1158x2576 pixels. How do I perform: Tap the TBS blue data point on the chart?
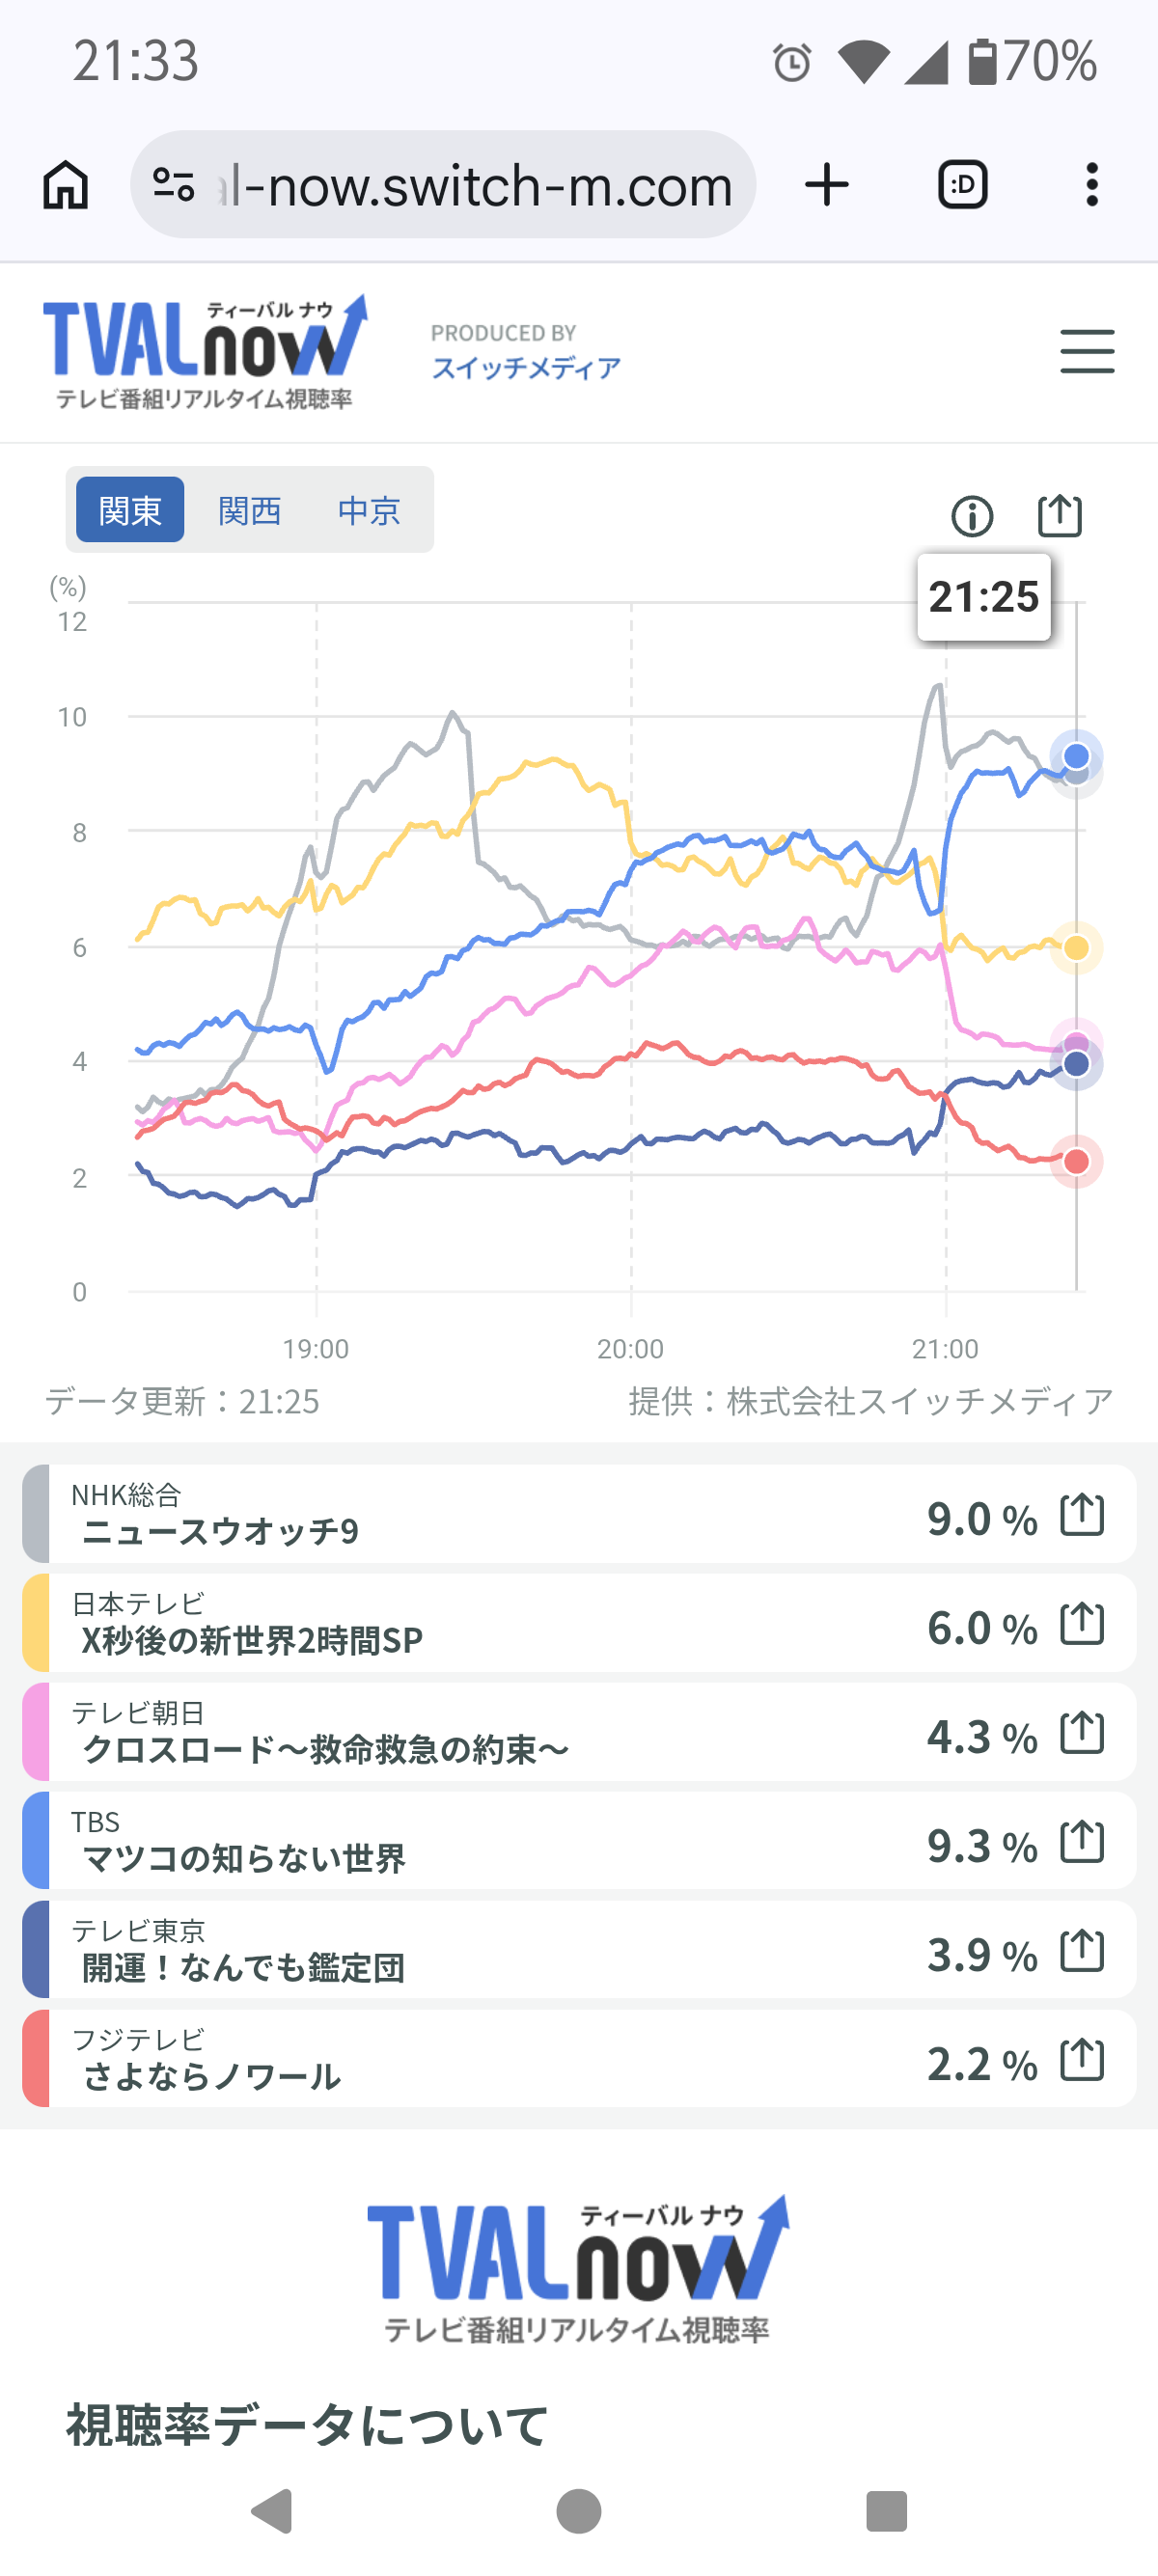(1076, 756)
